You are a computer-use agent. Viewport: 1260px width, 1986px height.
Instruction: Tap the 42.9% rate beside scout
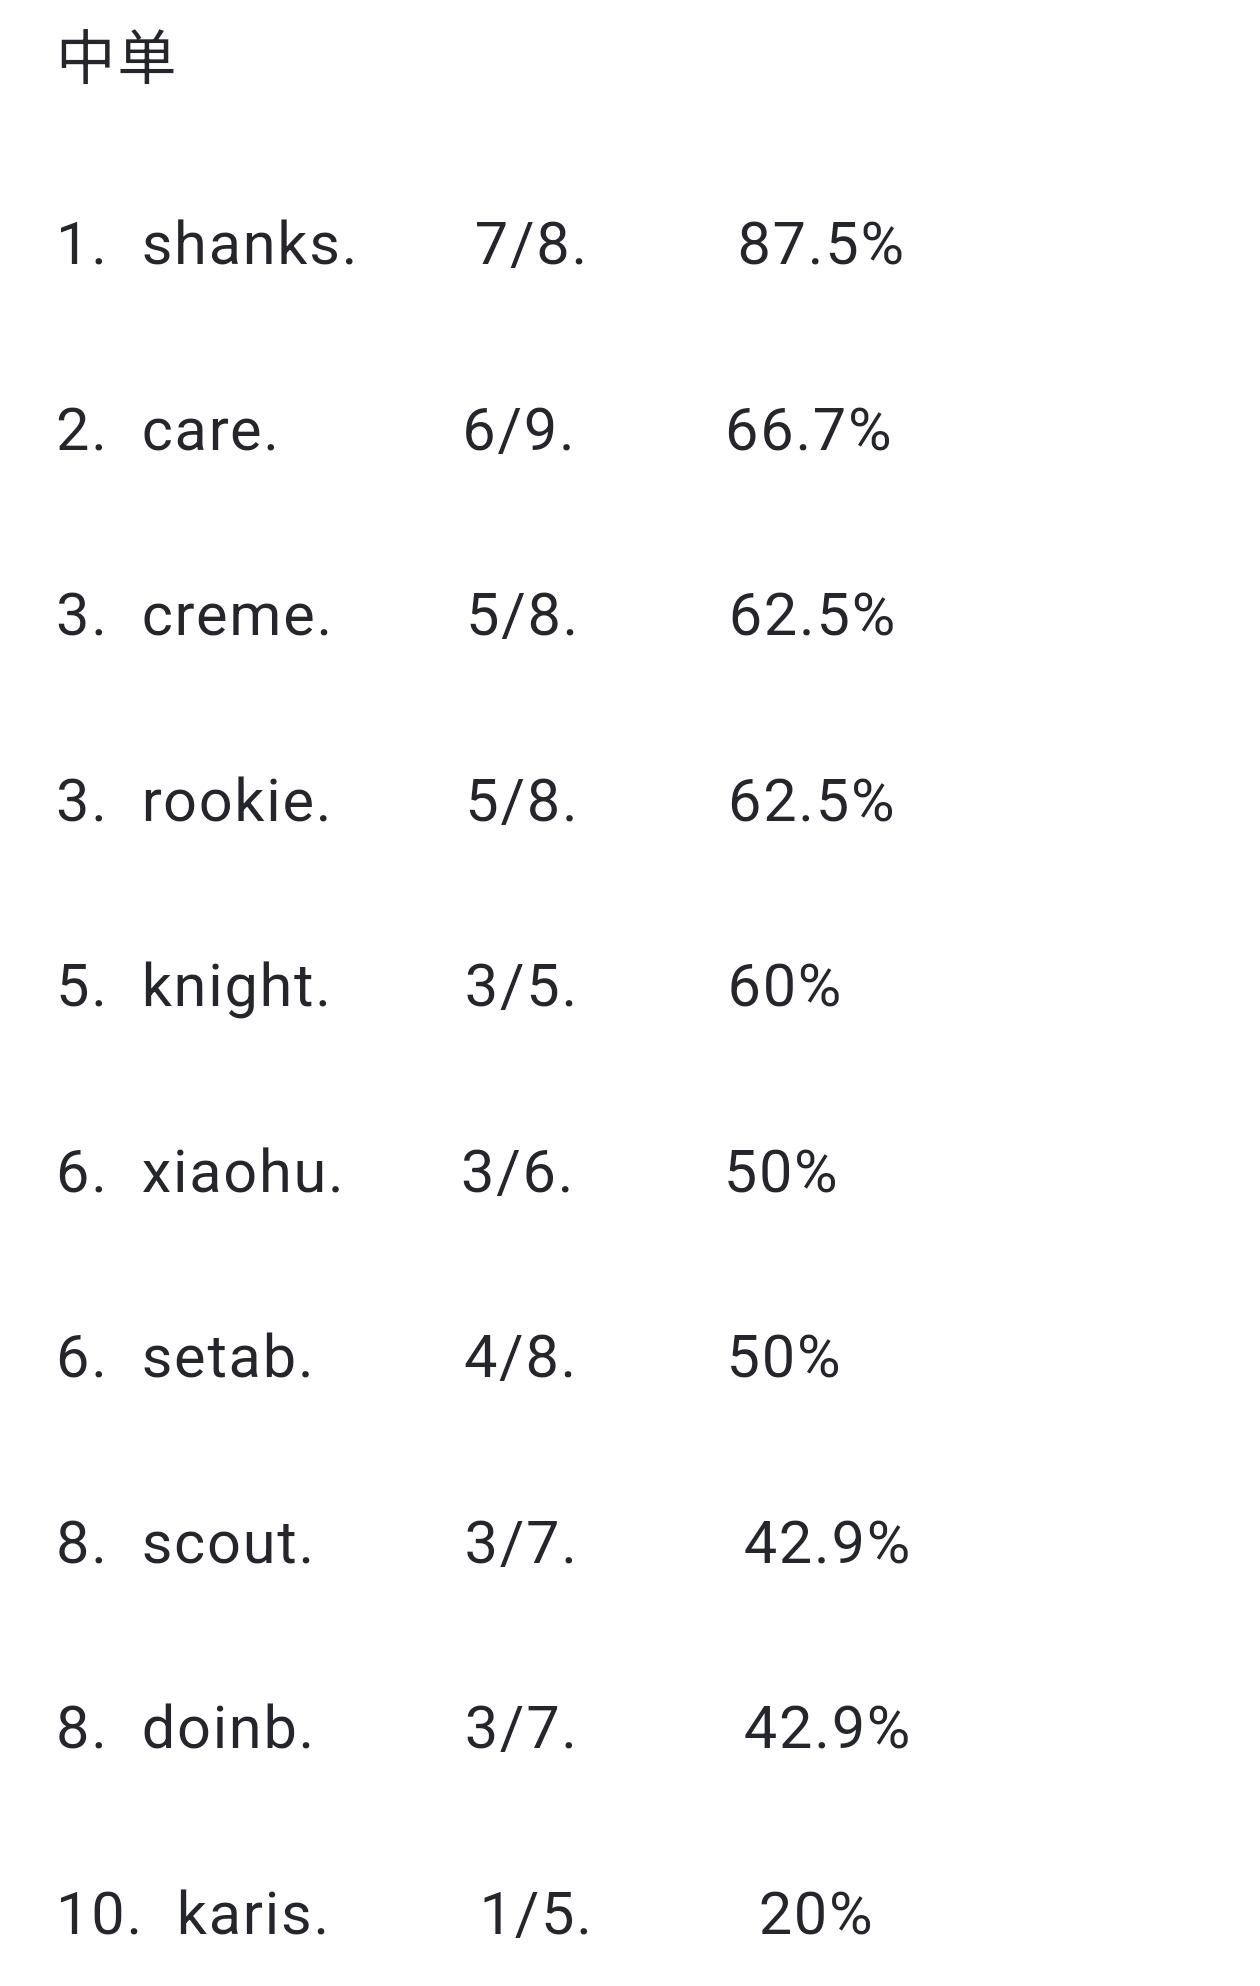coord(827,1543)
